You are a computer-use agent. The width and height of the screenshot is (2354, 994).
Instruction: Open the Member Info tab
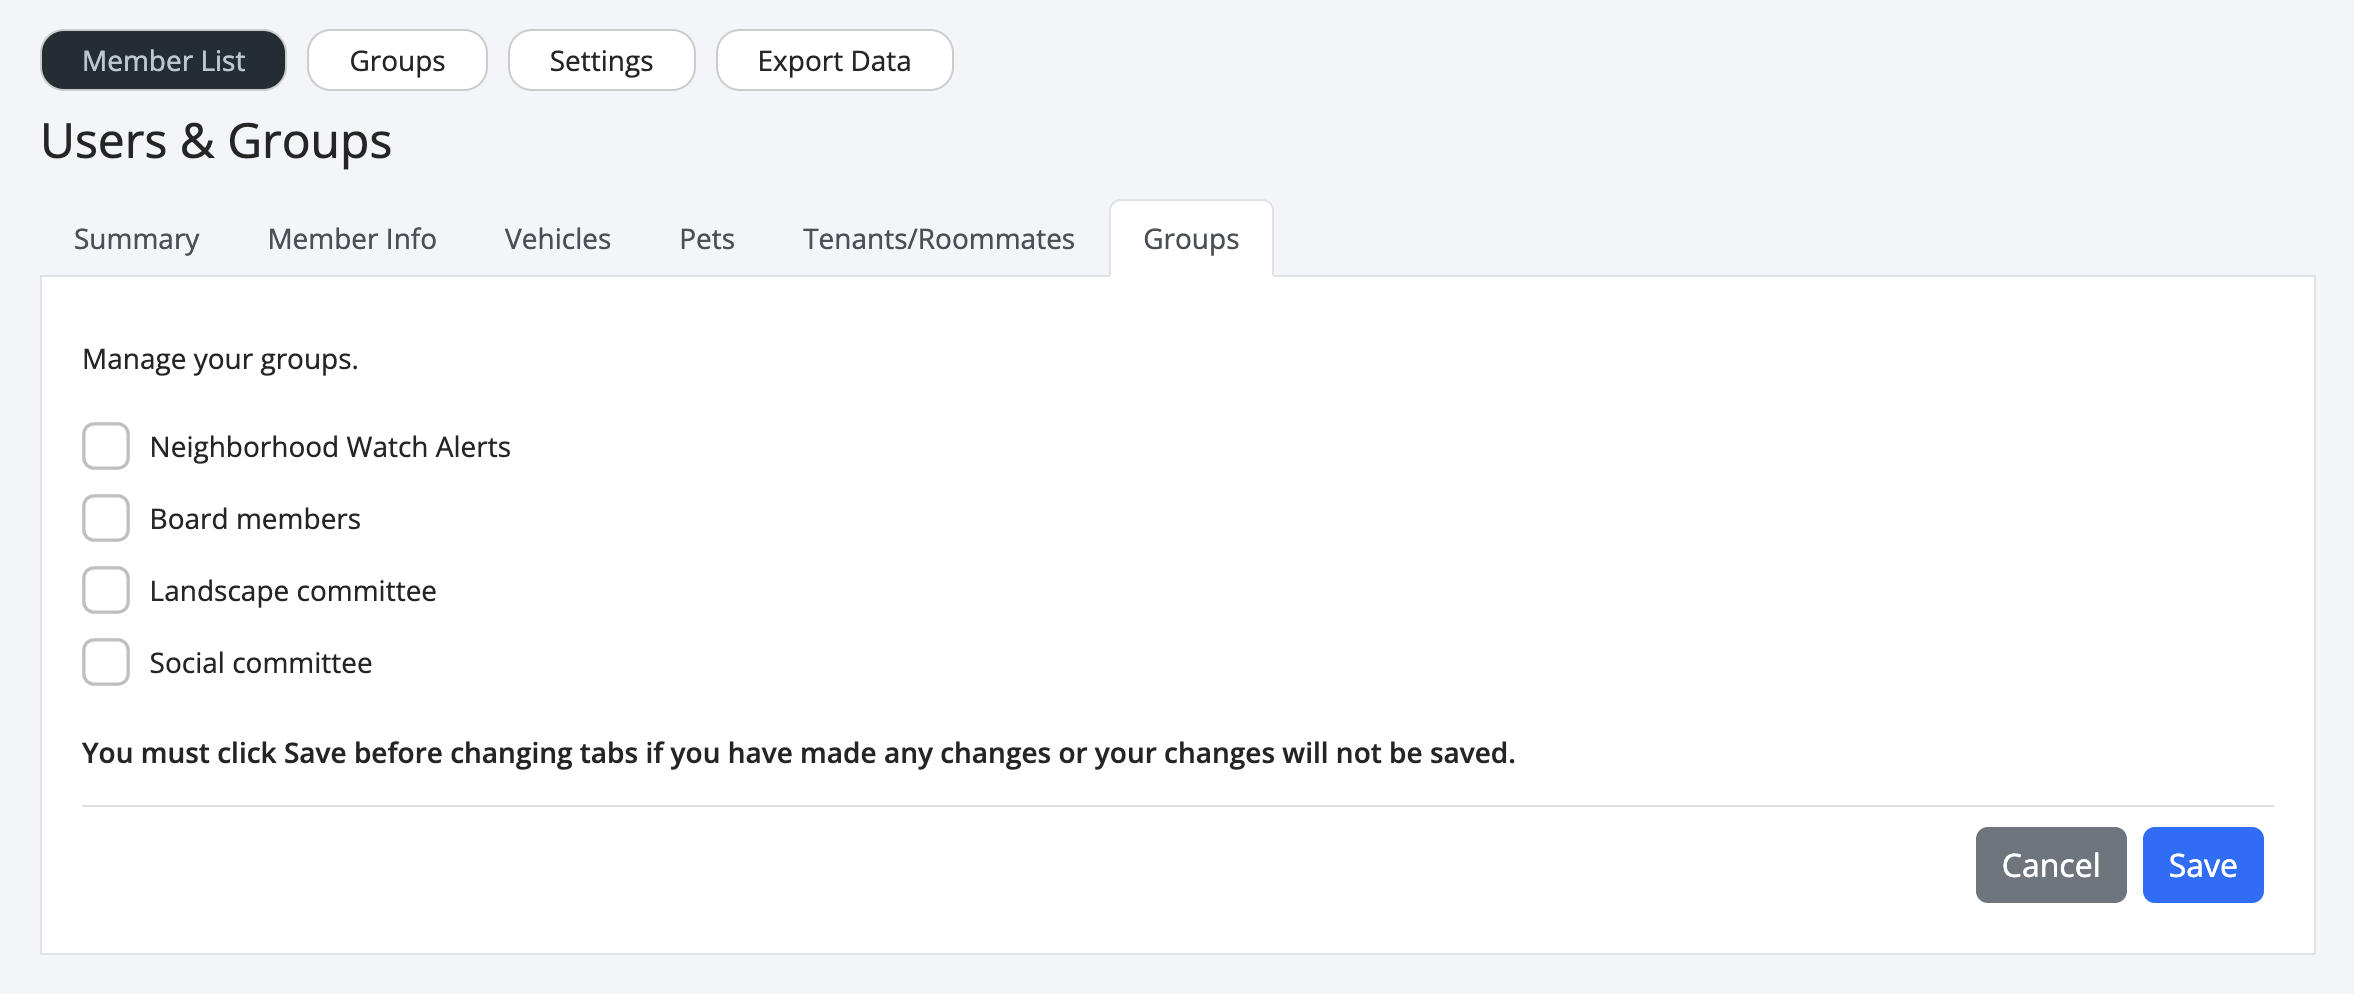(x=352, y=239)
